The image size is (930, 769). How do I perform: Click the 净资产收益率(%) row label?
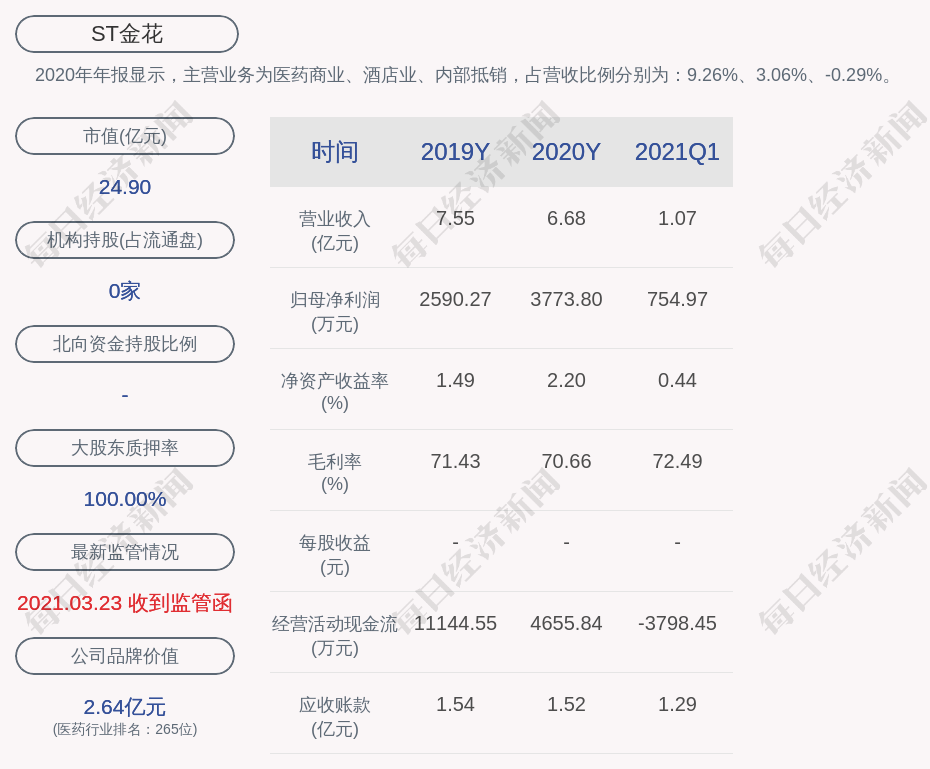coord(335,392)
